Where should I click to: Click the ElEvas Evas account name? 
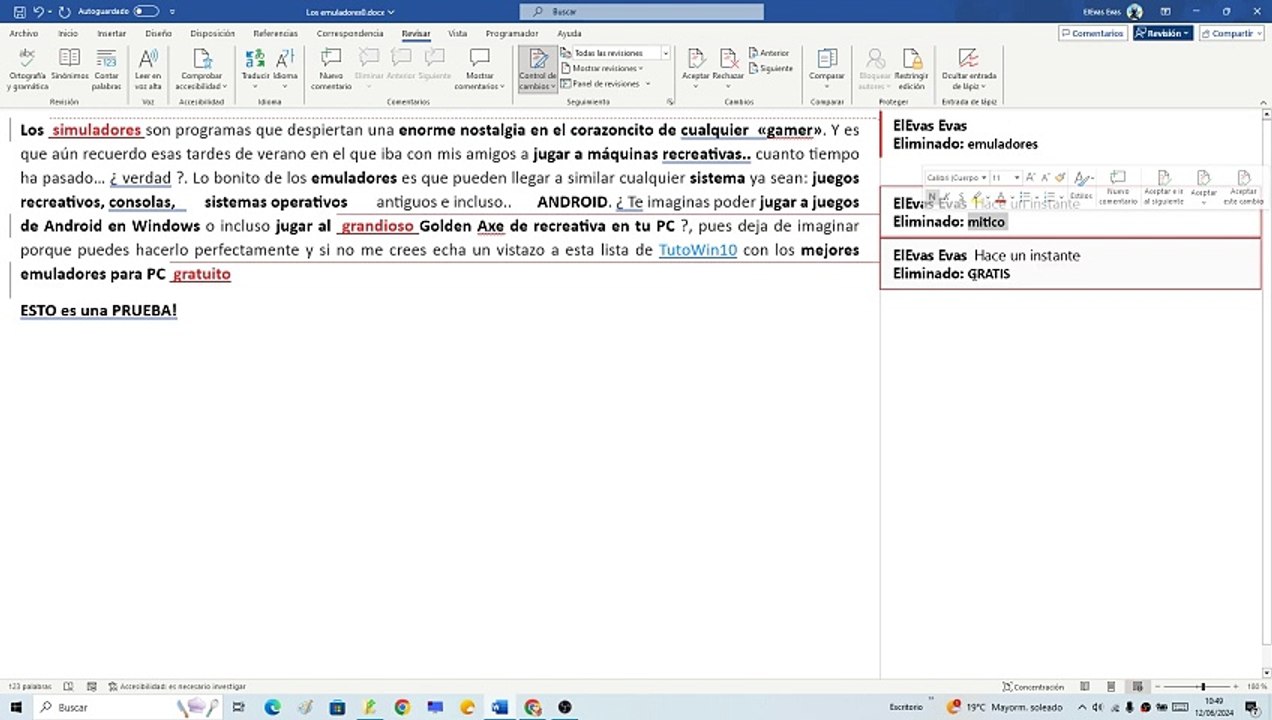(x=1101, y=12)
